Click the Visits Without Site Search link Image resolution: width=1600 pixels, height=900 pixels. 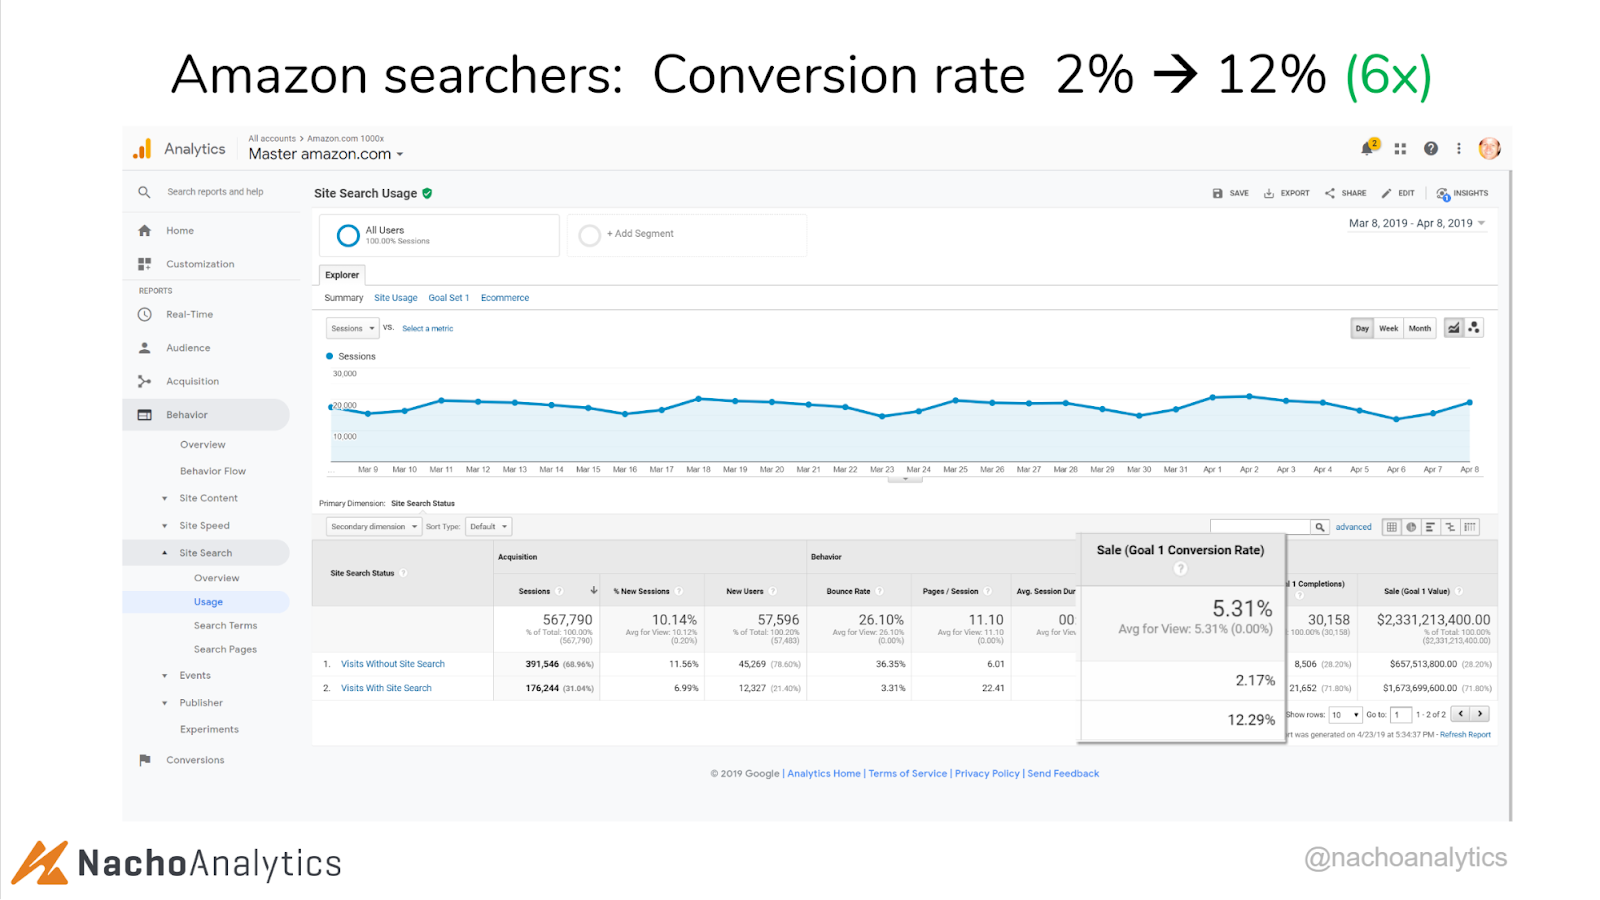(x=393, y=664)
